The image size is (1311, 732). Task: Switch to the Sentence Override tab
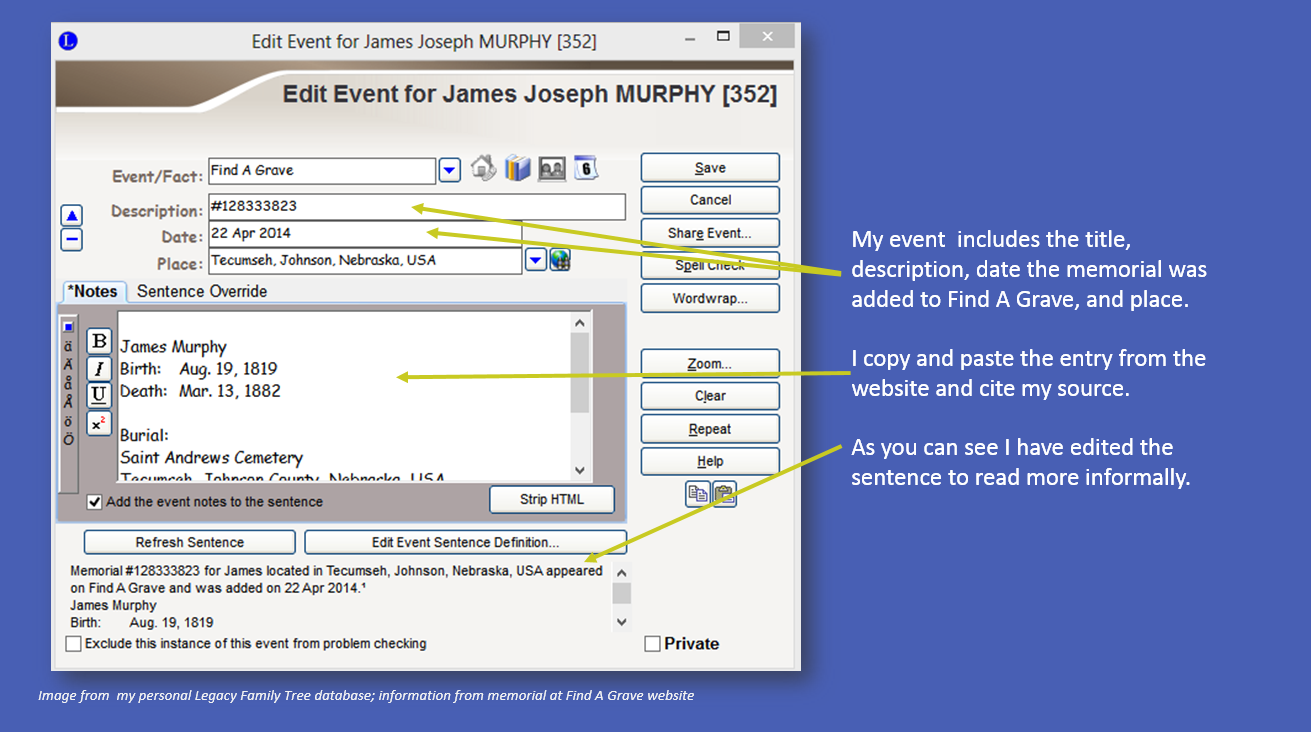(202, 292)
